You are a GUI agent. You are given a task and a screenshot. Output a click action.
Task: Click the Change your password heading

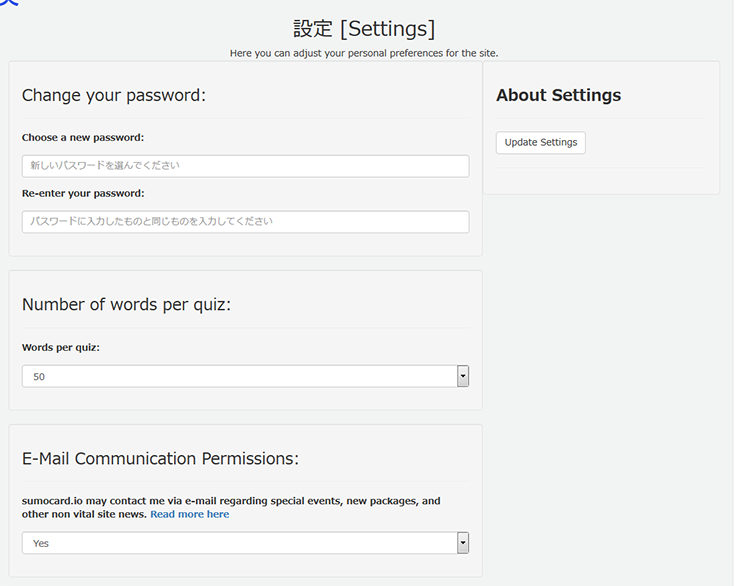[x=114, y=96]
